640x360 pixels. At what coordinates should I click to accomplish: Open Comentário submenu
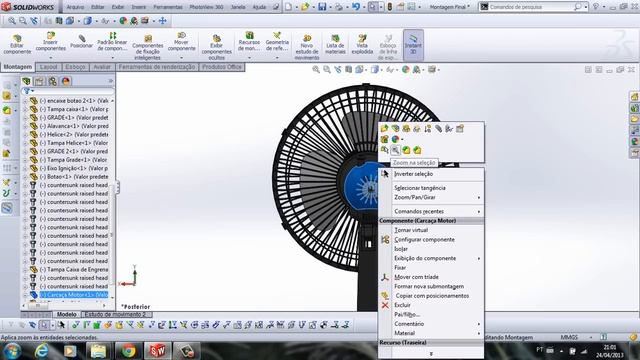tap(431, 324)
